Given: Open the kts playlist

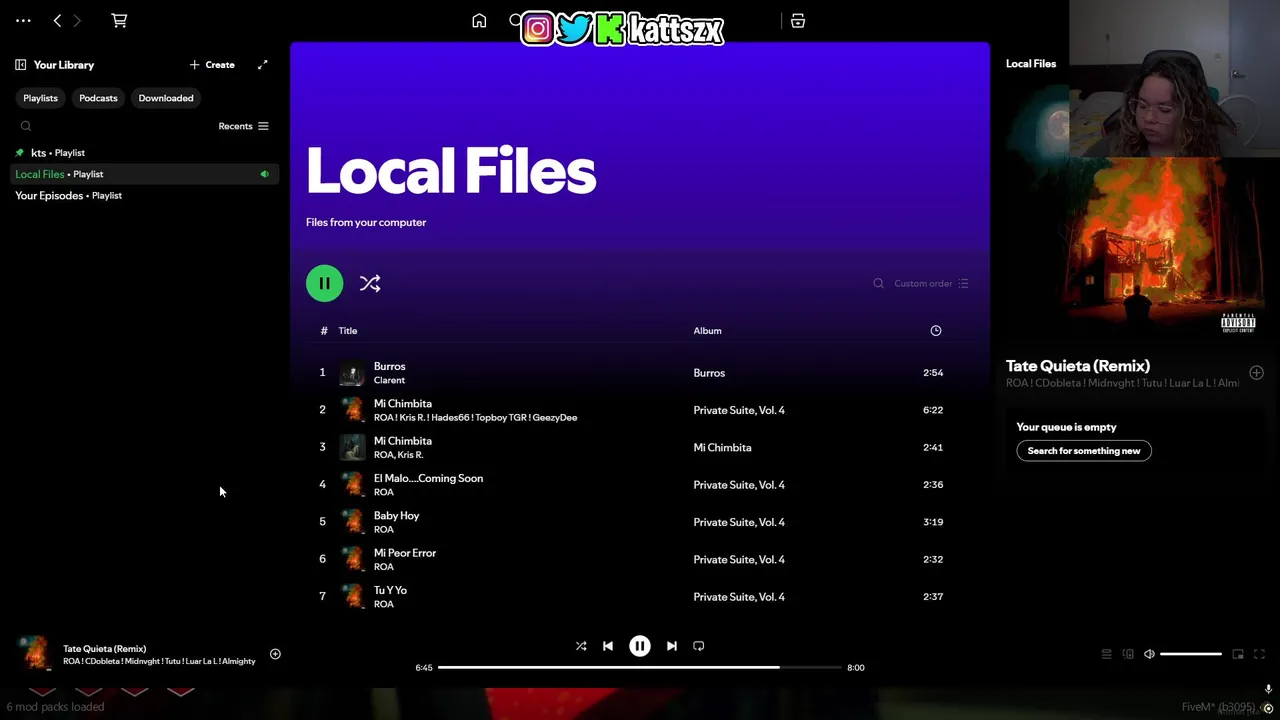Looking at the screenshot, I should (x=143, y=153).
